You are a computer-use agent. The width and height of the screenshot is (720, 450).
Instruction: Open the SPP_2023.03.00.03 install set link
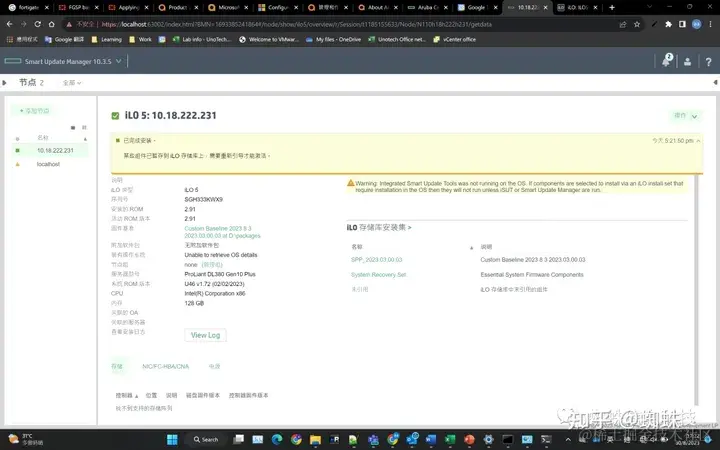pyautogui.click(x=377, y=260)
